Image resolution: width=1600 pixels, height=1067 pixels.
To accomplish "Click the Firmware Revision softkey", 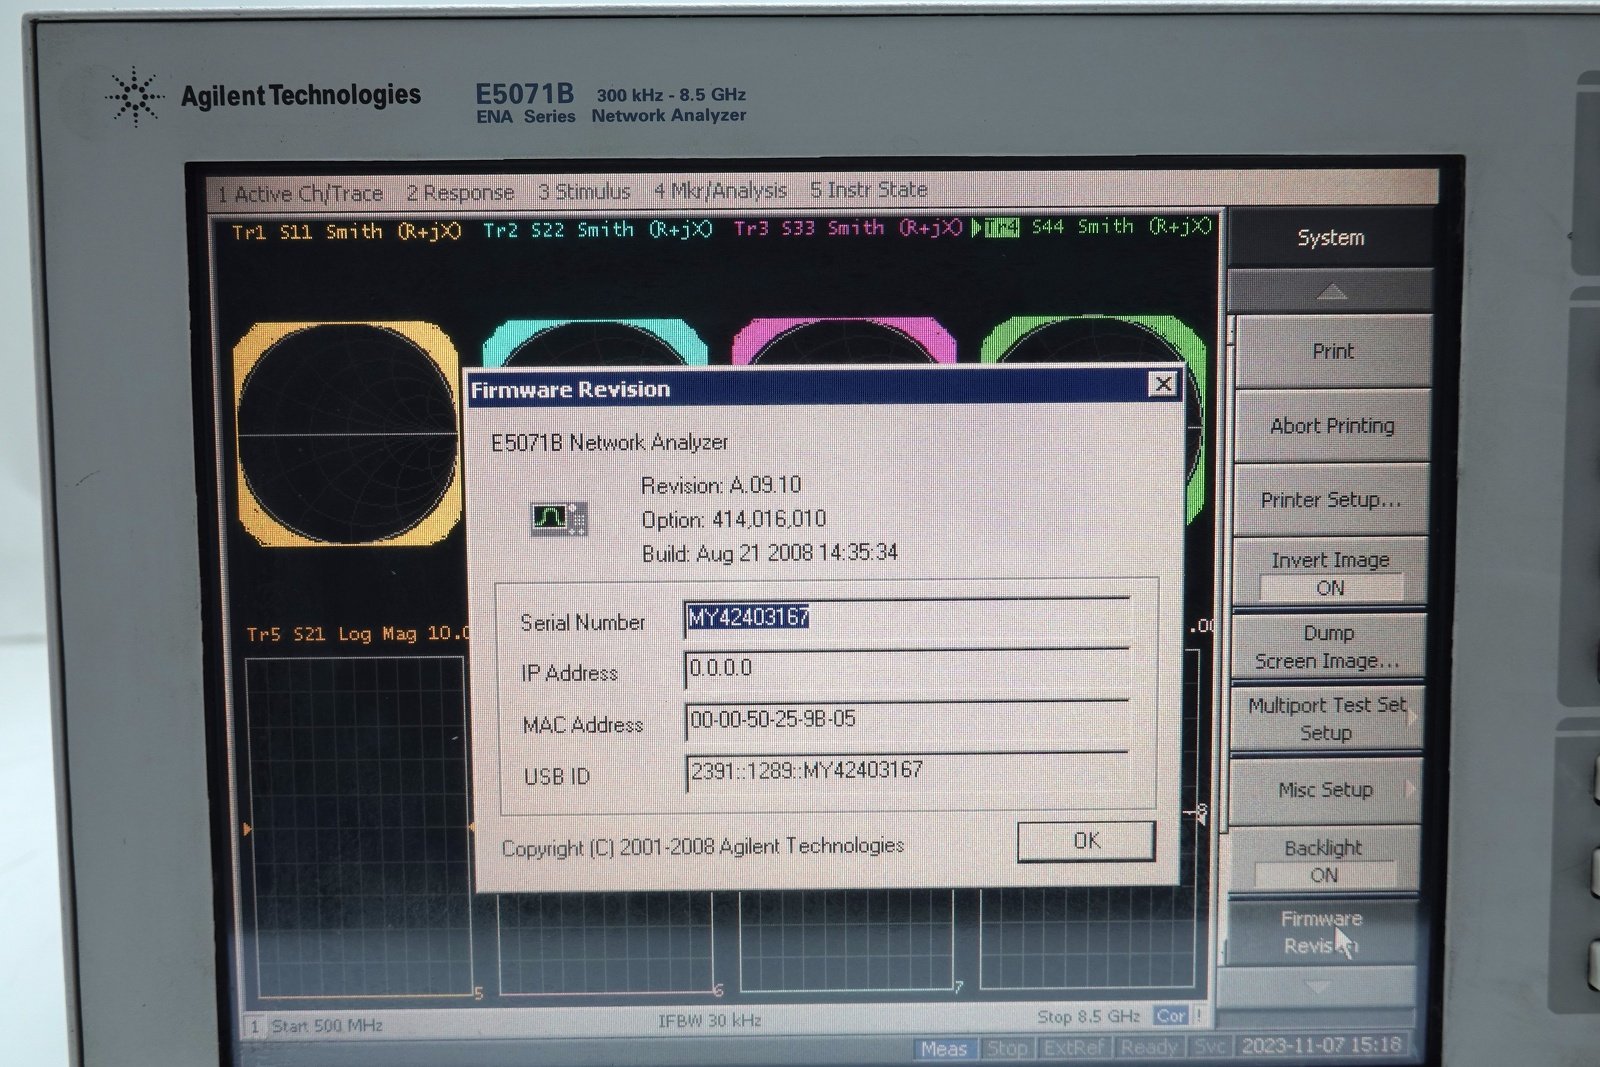I will pos(1321,932).
